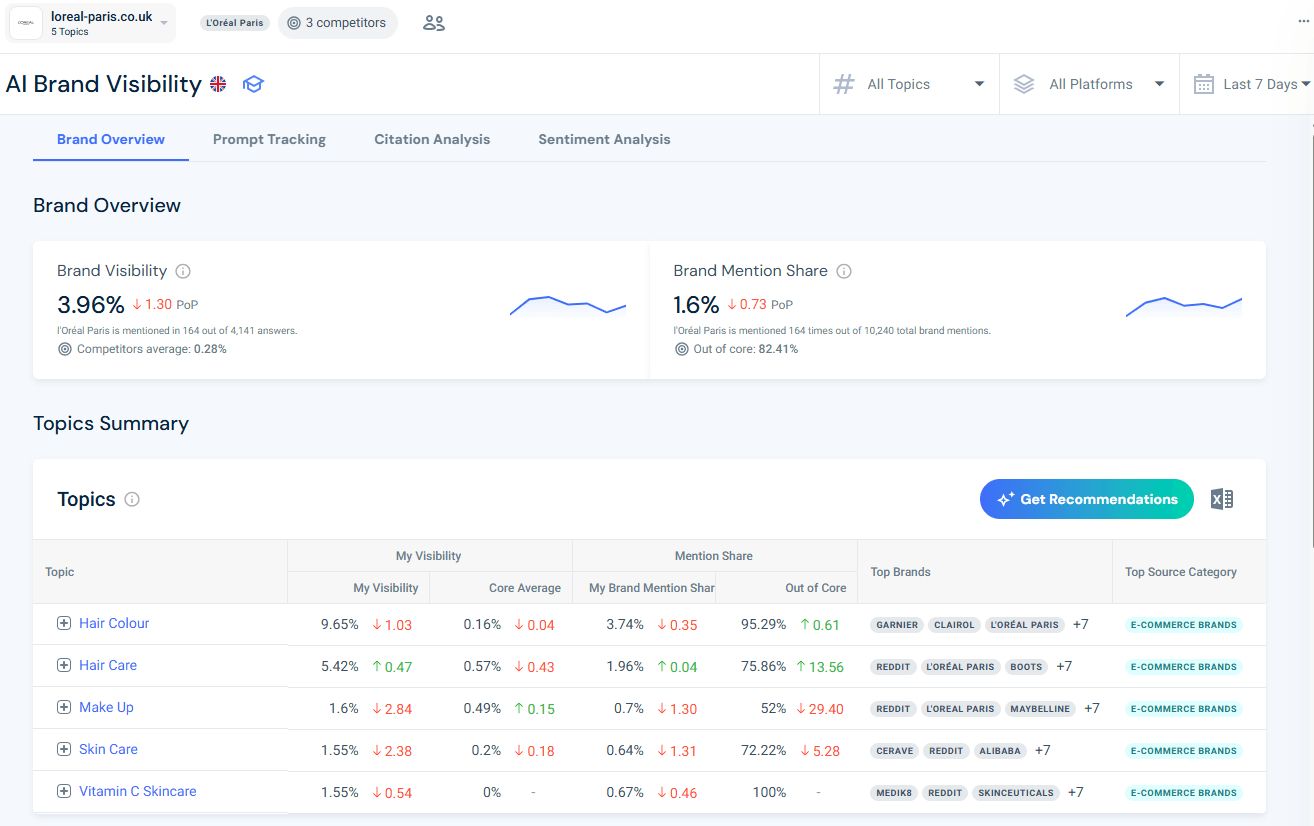Expand the Vitamin C Skincare topic row
The width and height of the screenshot is (1314, 826).
64,791
